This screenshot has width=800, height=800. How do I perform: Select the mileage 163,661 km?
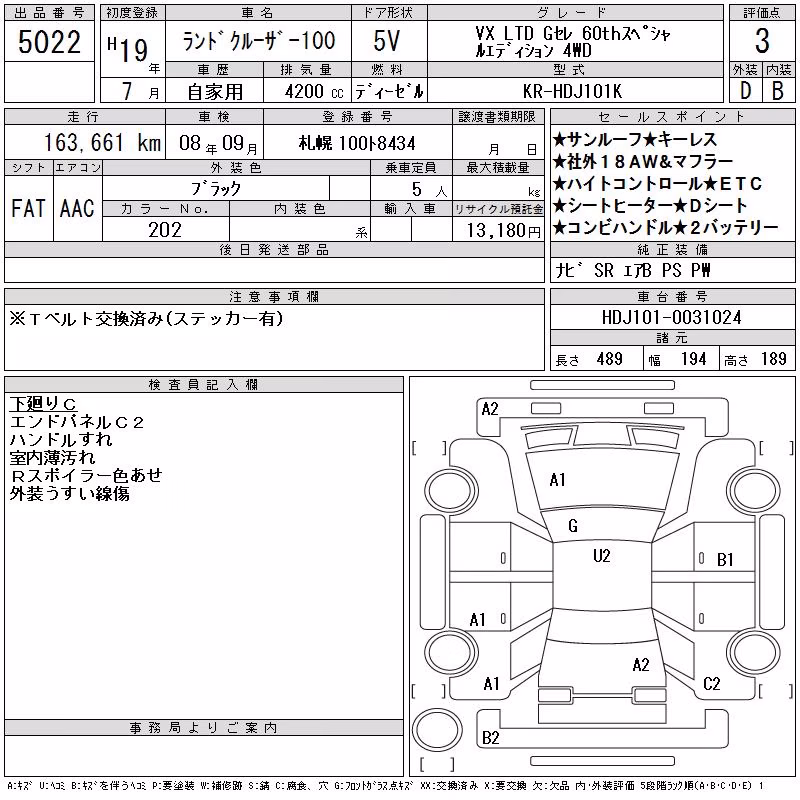point(102,142)
